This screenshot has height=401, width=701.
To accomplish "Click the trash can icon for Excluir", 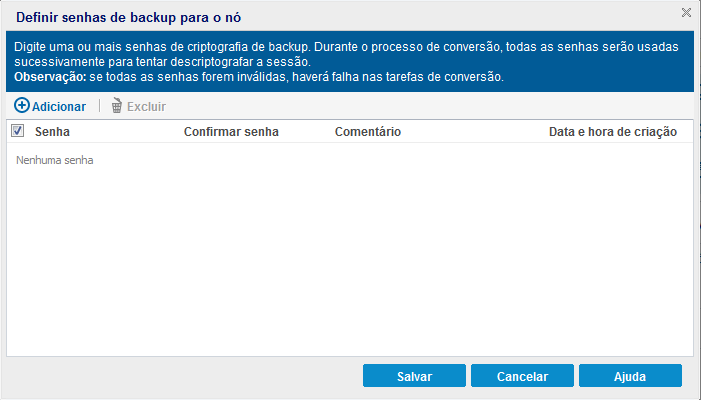I will pos(117,106).
